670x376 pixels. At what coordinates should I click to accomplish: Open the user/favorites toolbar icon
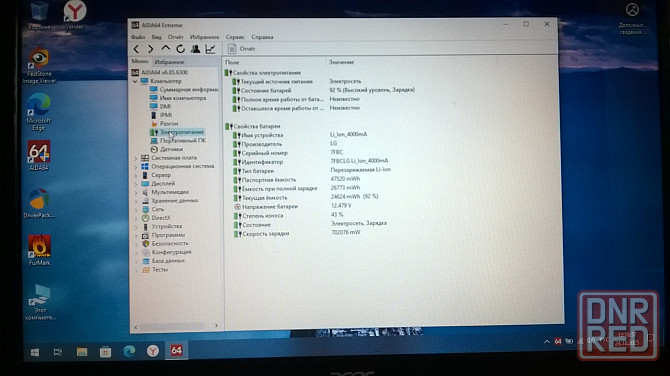[x=195, y=49]
